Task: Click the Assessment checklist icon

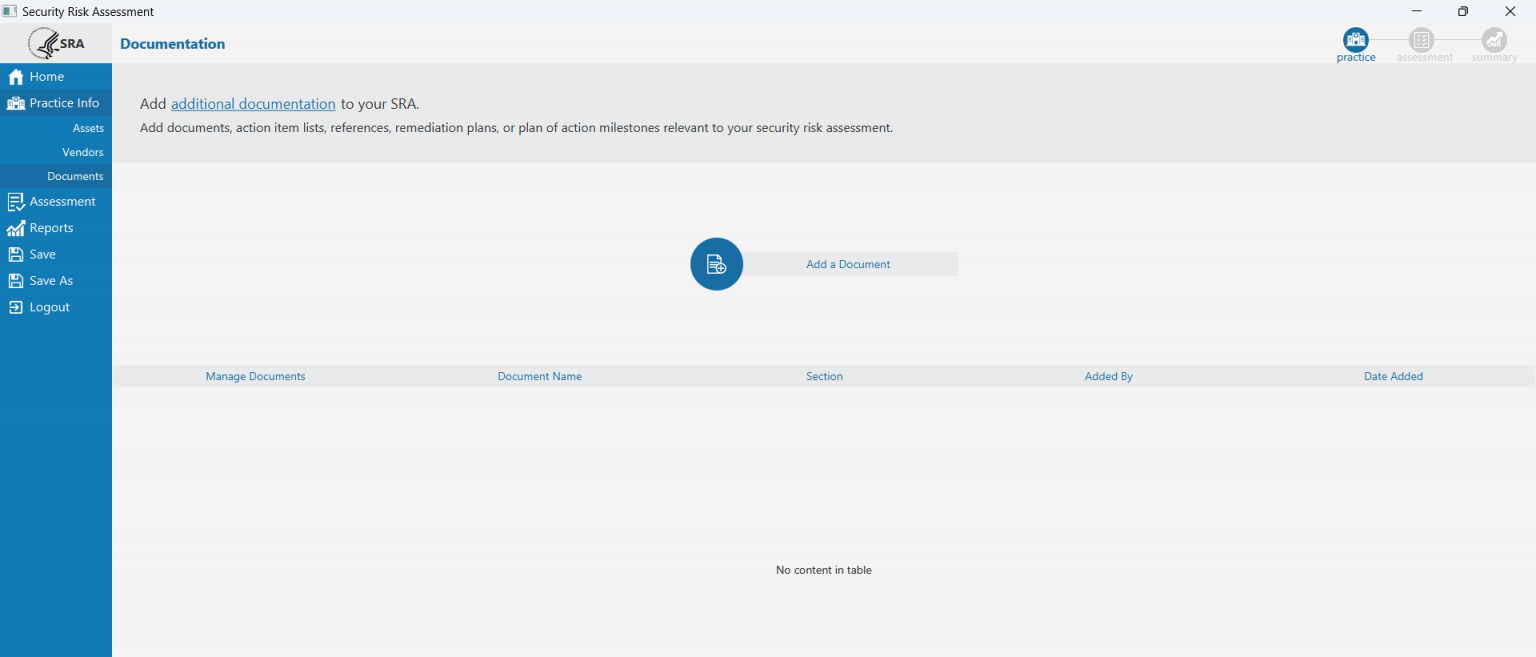Action: [14, 201]
